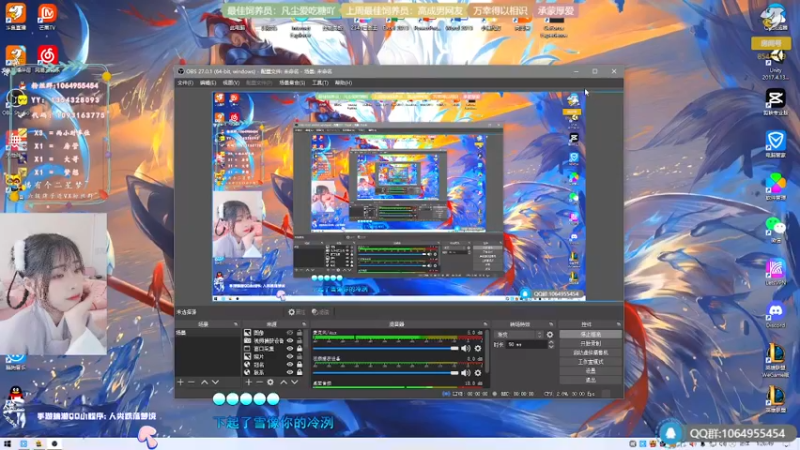Open the 帮助(H) menu in OBS
Screen dimensions: 800x450
click(343, 83)
